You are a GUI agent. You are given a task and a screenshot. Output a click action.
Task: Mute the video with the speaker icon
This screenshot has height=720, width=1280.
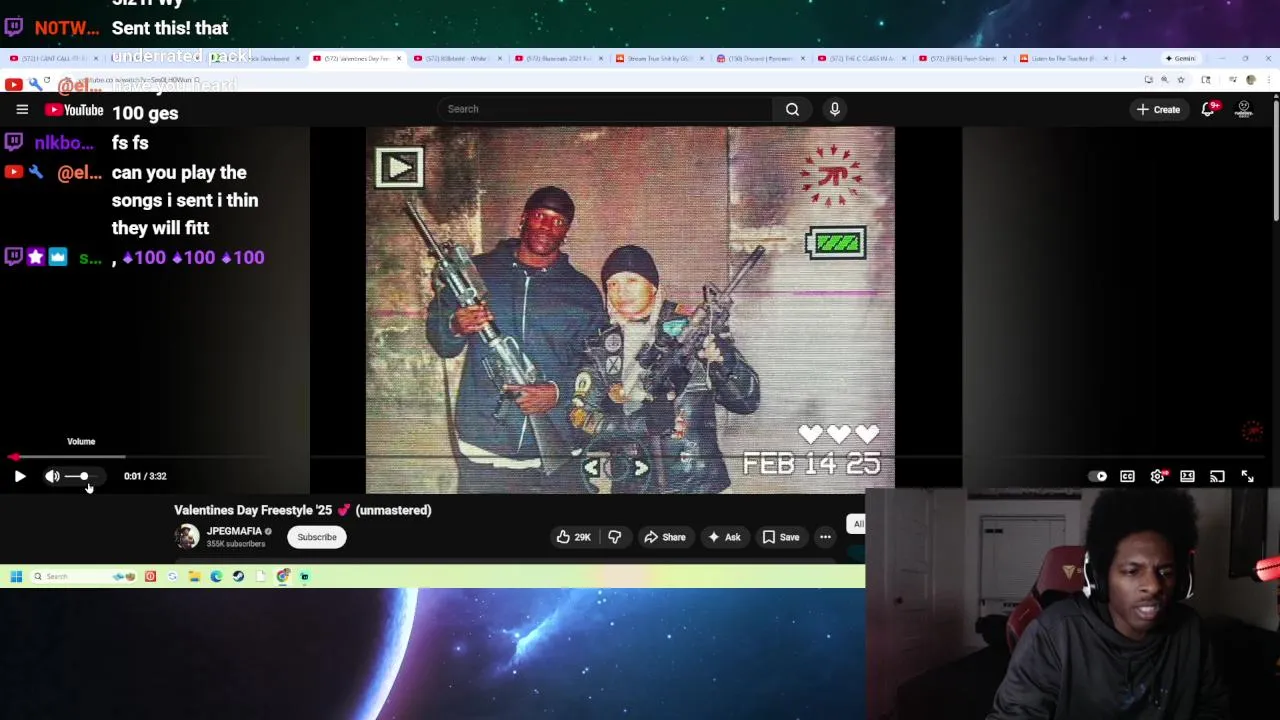(52, 477)
